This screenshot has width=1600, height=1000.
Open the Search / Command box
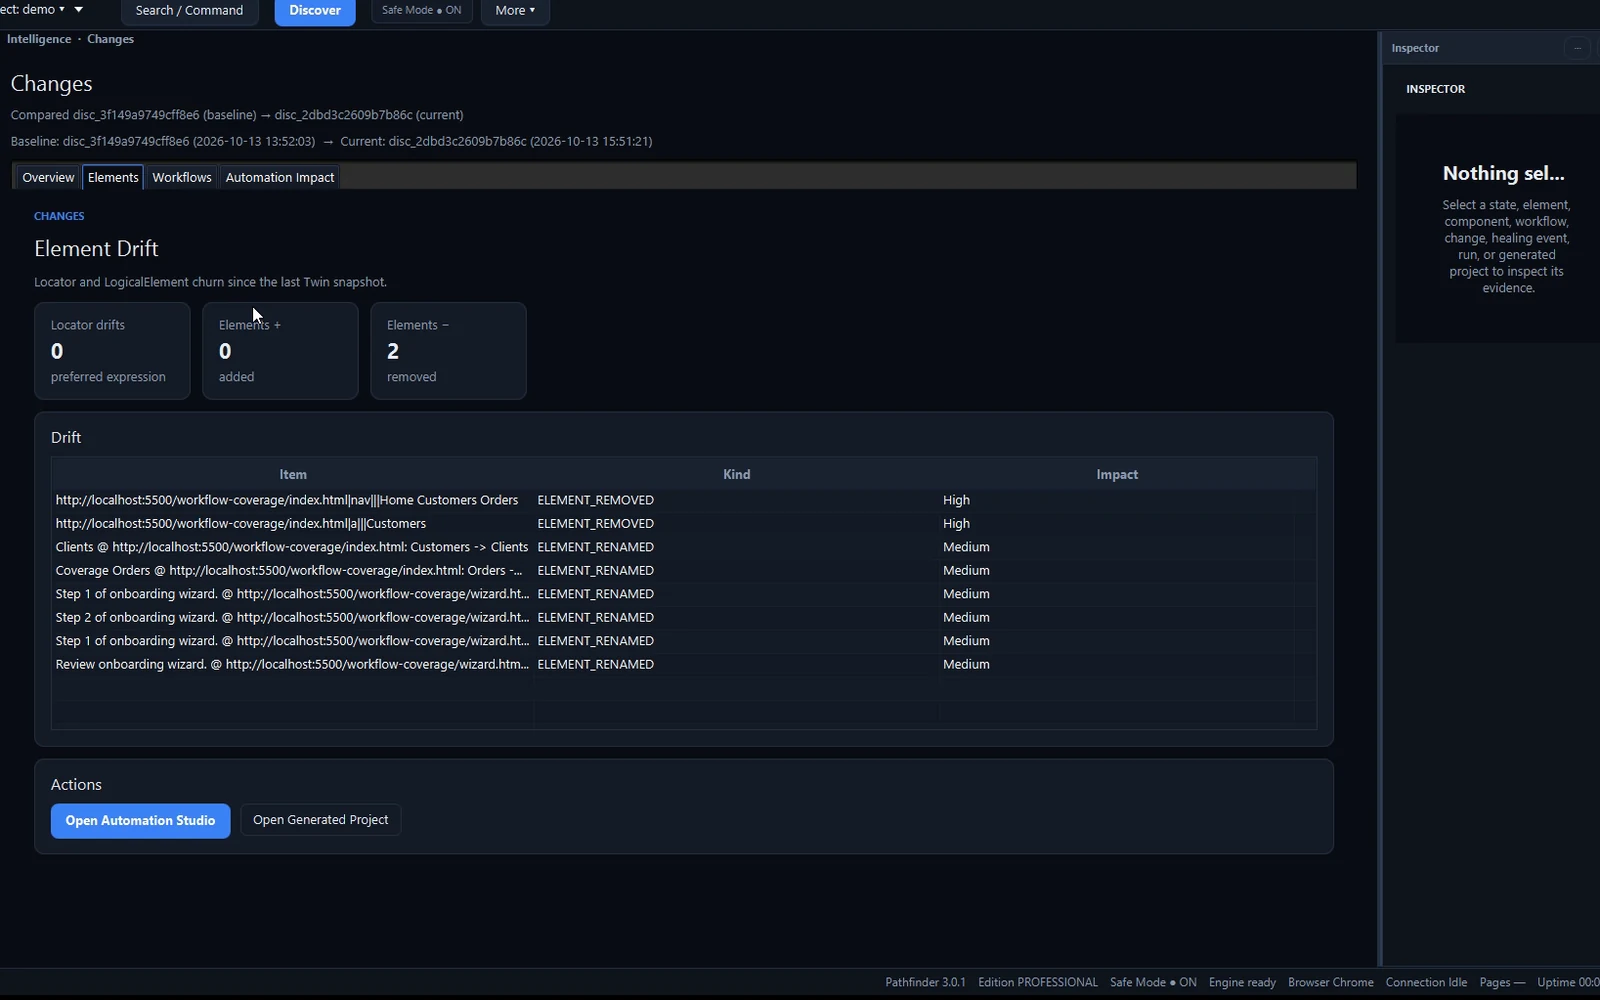point(189,10)
